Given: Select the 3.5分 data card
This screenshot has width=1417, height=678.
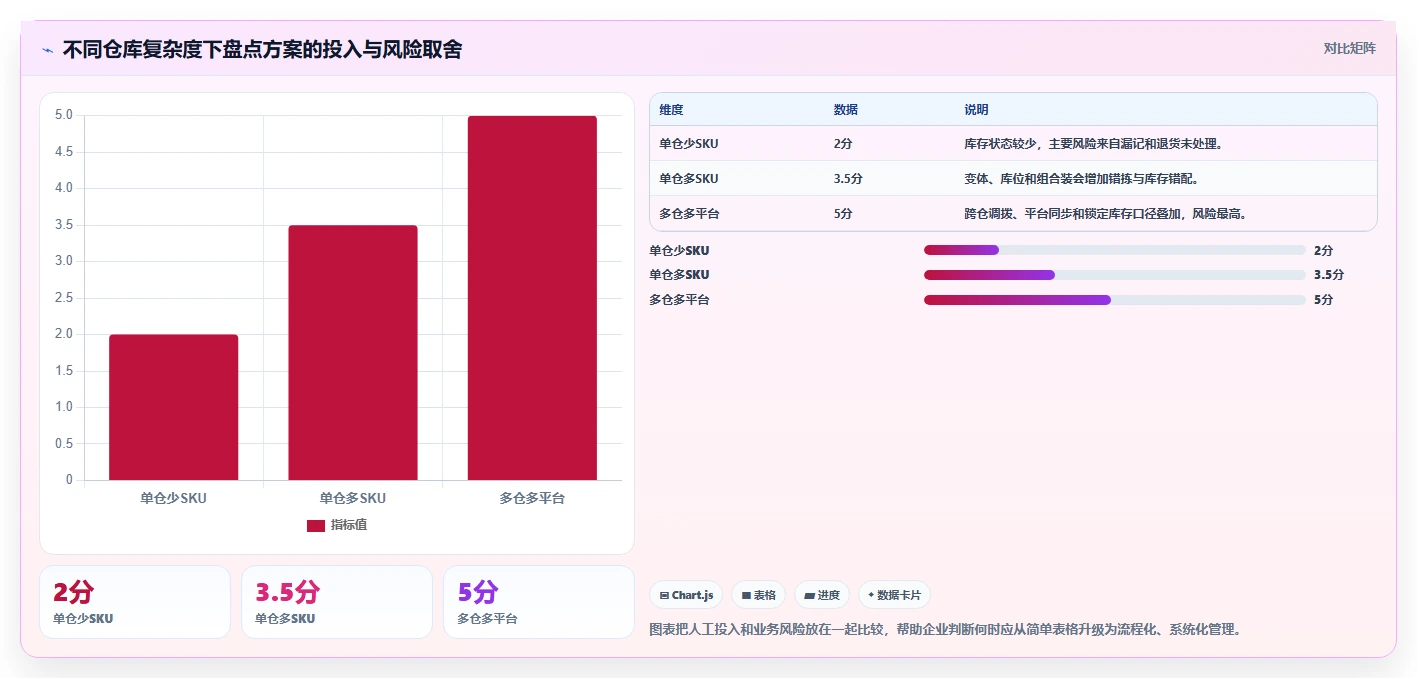Looking at the screenshot, I should tap(337, 602).
